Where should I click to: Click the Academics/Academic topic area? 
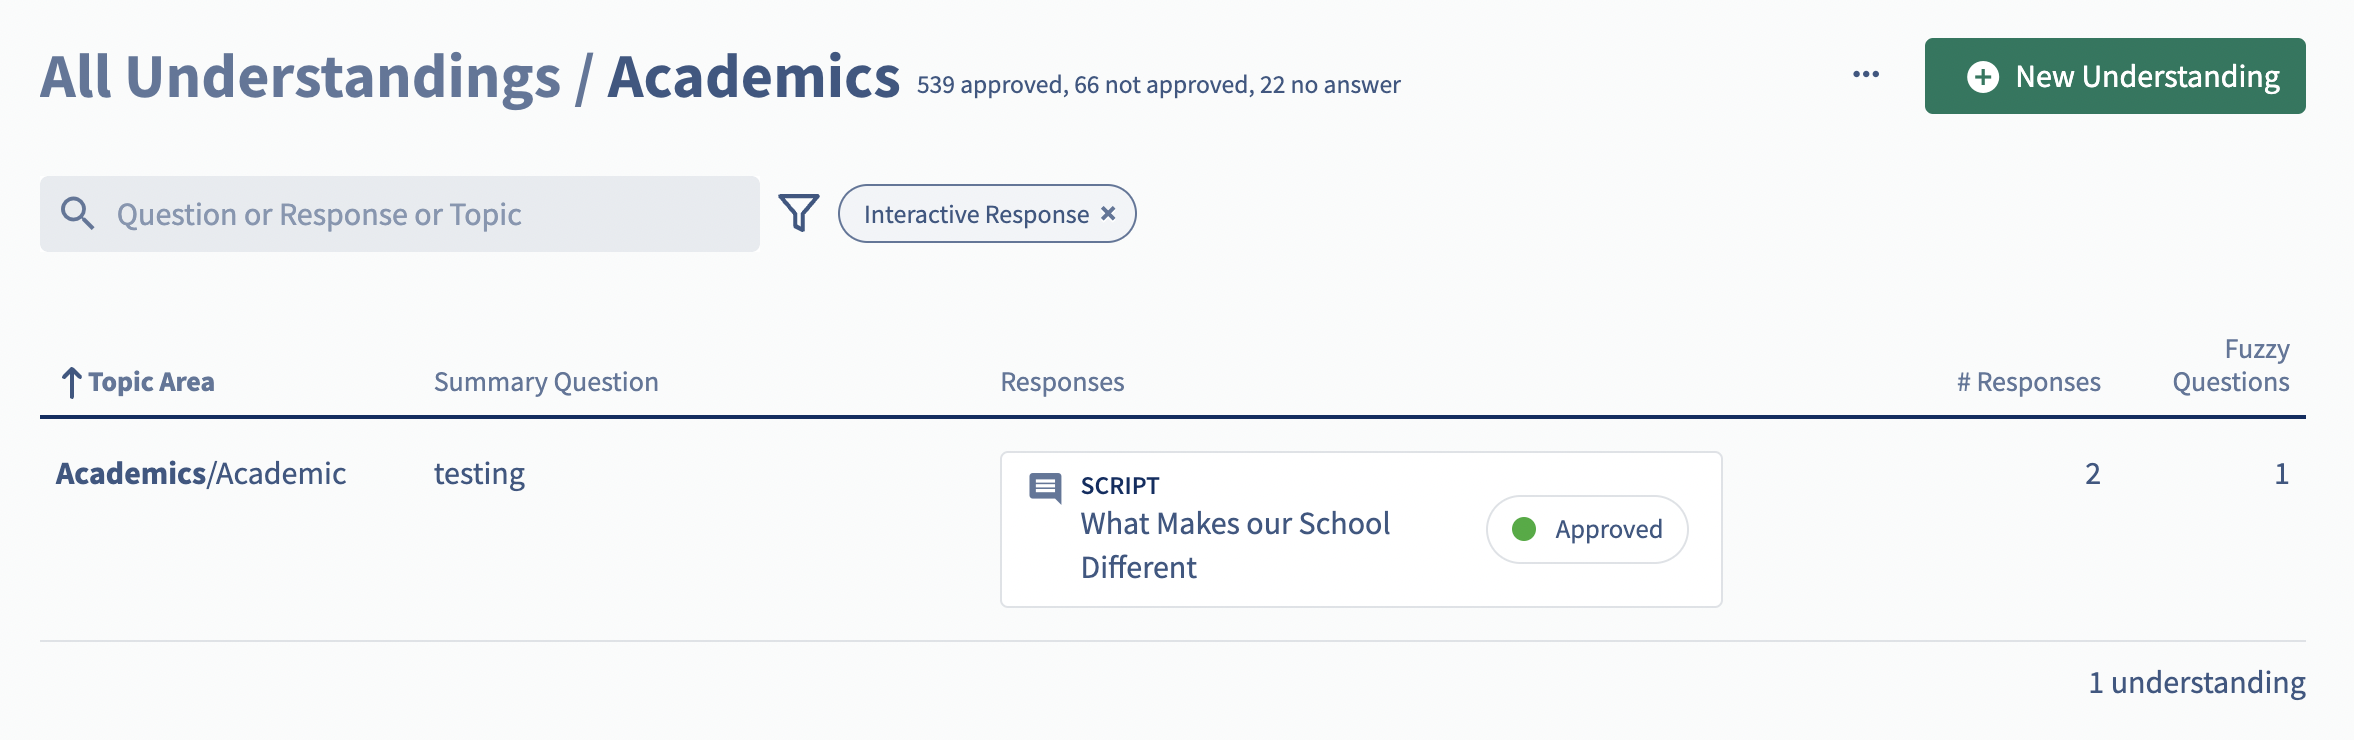point(201,474)
